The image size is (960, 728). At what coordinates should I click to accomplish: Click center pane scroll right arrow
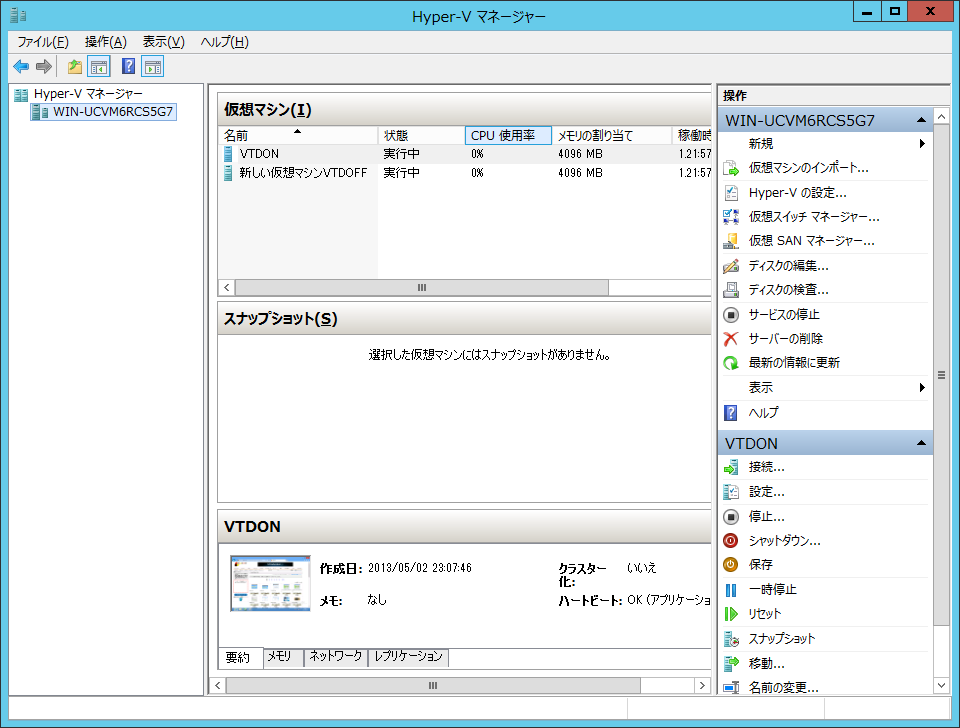point(702,686)
